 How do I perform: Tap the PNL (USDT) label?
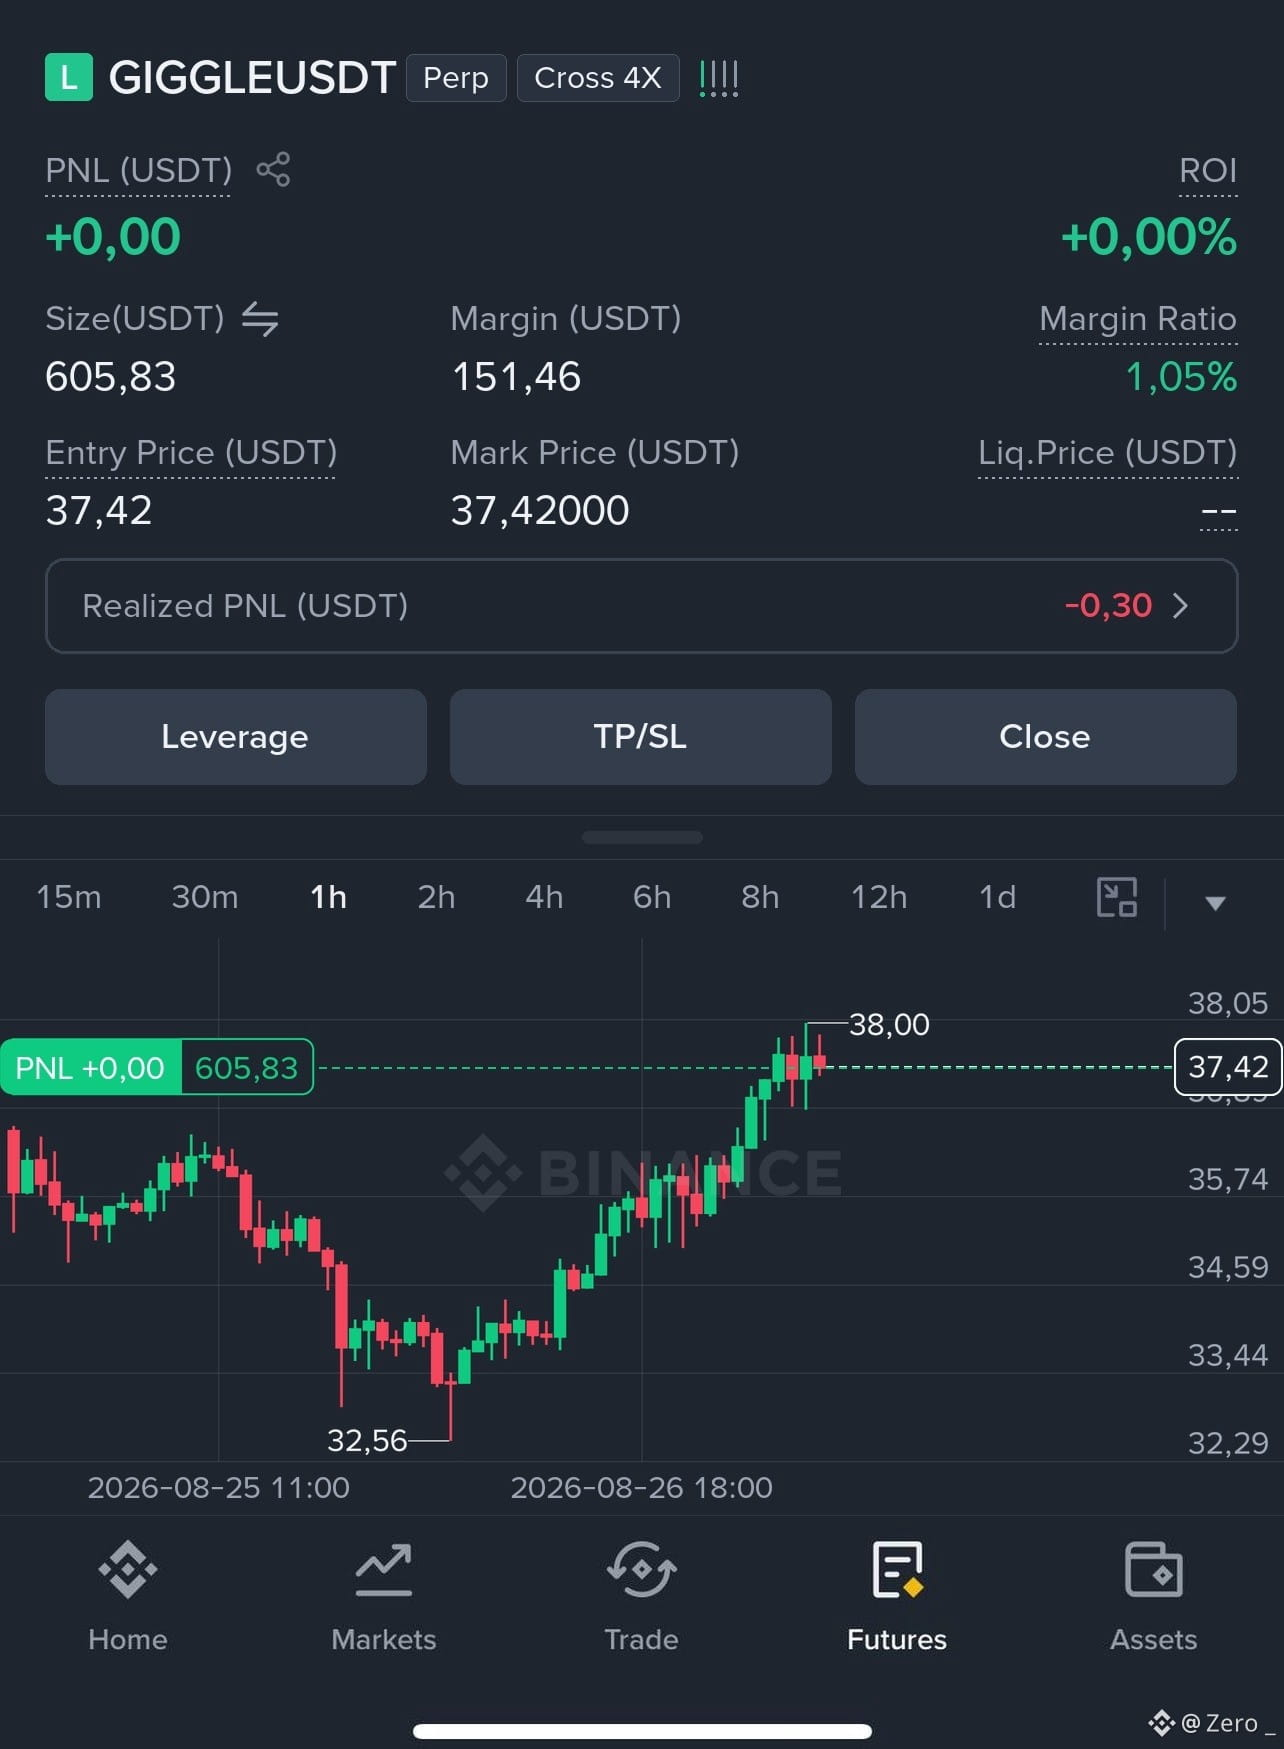point(139,170)
